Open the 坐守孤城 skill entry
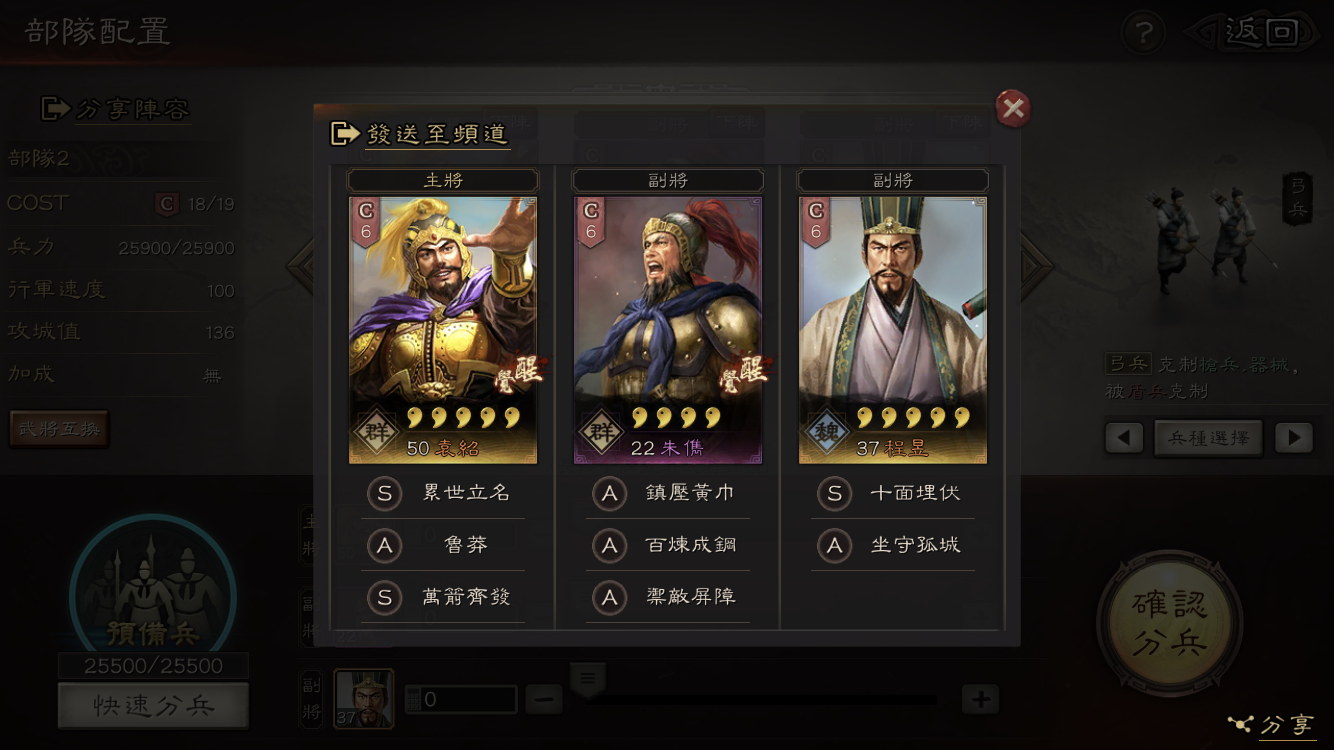This screenshot has height=750, width=1334. click(893, 545)
